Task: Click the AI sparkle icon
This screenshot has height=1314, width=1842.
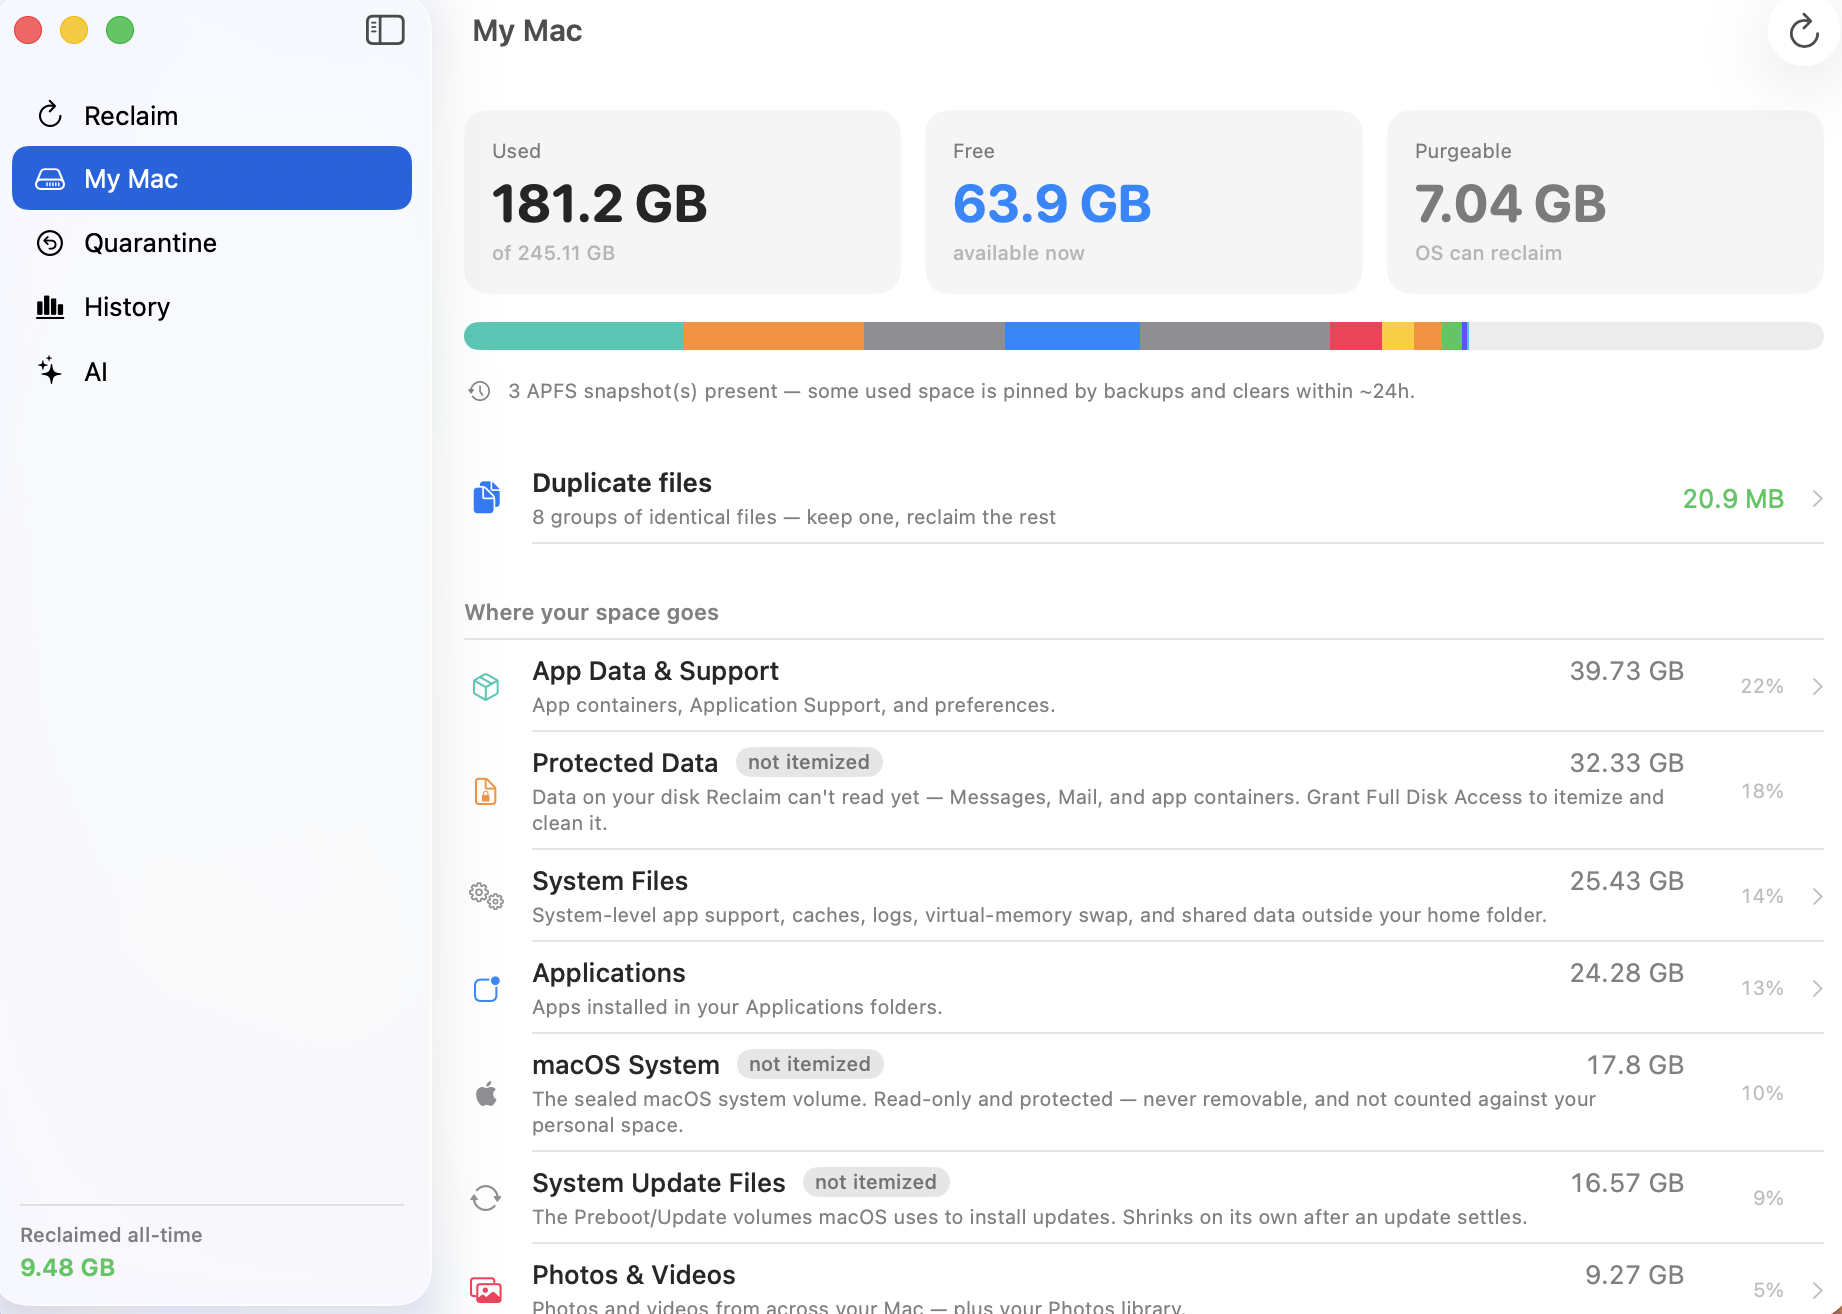Action: click(50, 371)
